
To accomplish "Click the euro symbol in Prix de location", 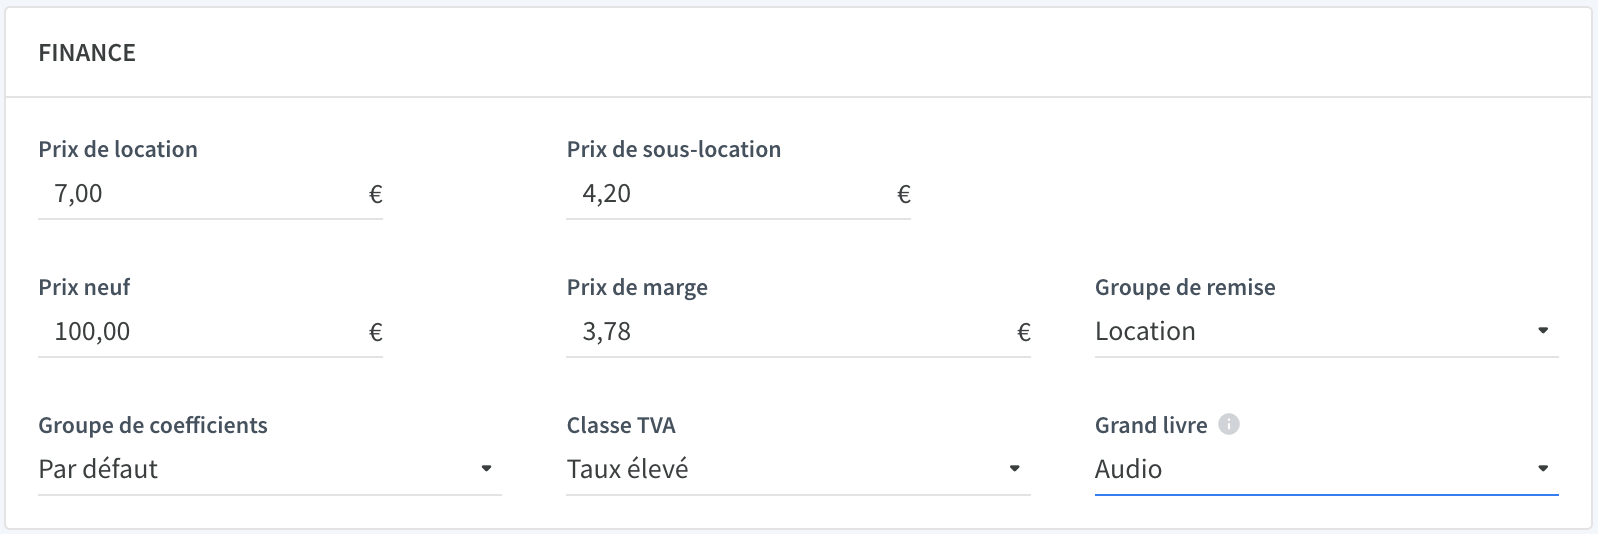I will (x=376, y=194).
